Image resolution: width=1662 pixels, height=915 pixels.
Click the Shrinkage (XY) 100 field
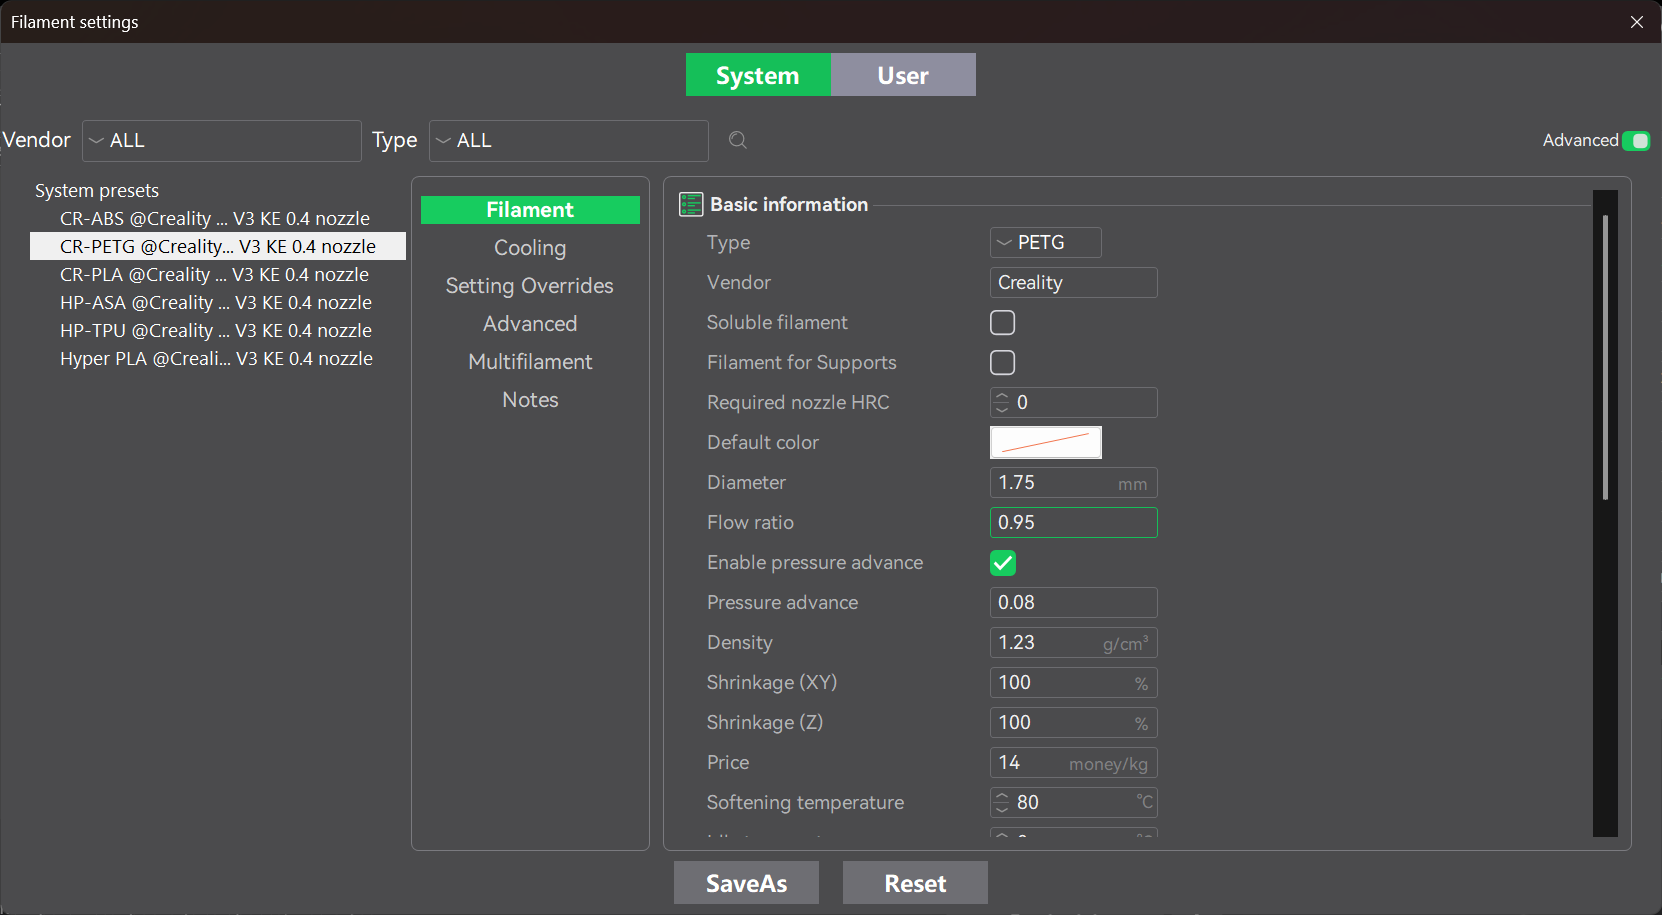coord(1074,682)
